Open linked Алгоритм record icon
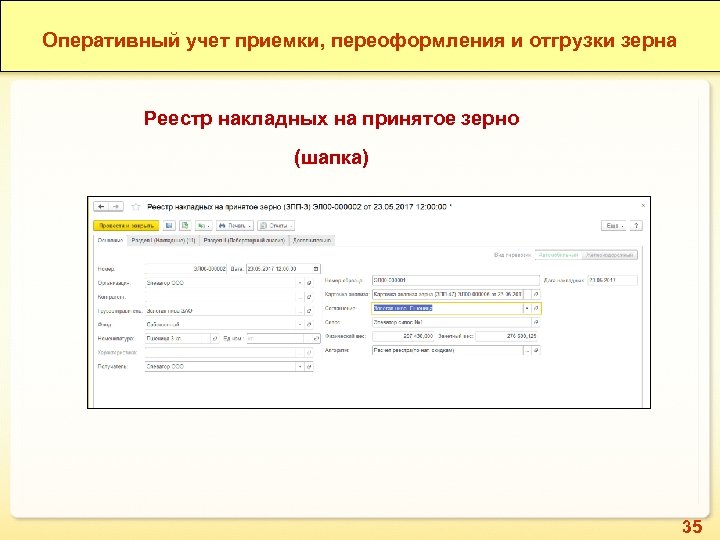The width and height of the screenshot is (720, 540). pos(536,350)
